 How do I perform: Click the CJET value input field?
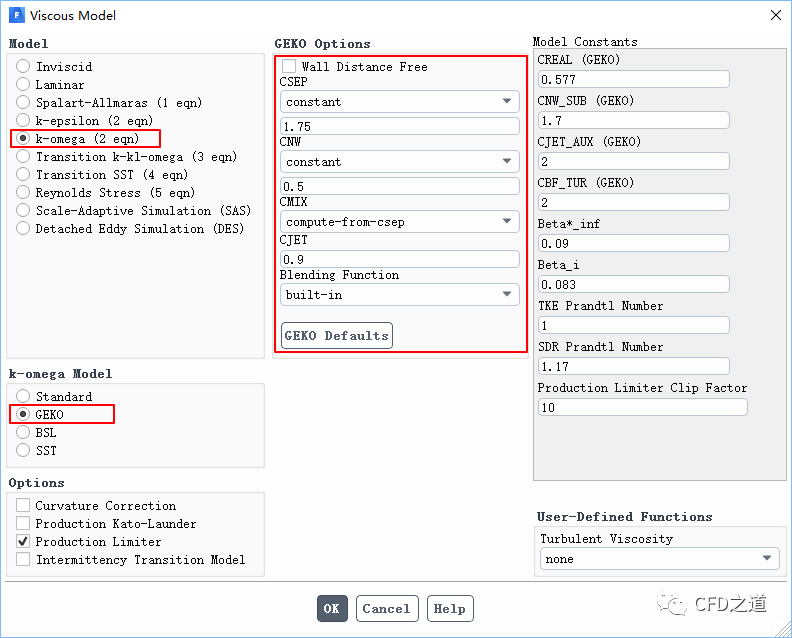coord(399,258)
